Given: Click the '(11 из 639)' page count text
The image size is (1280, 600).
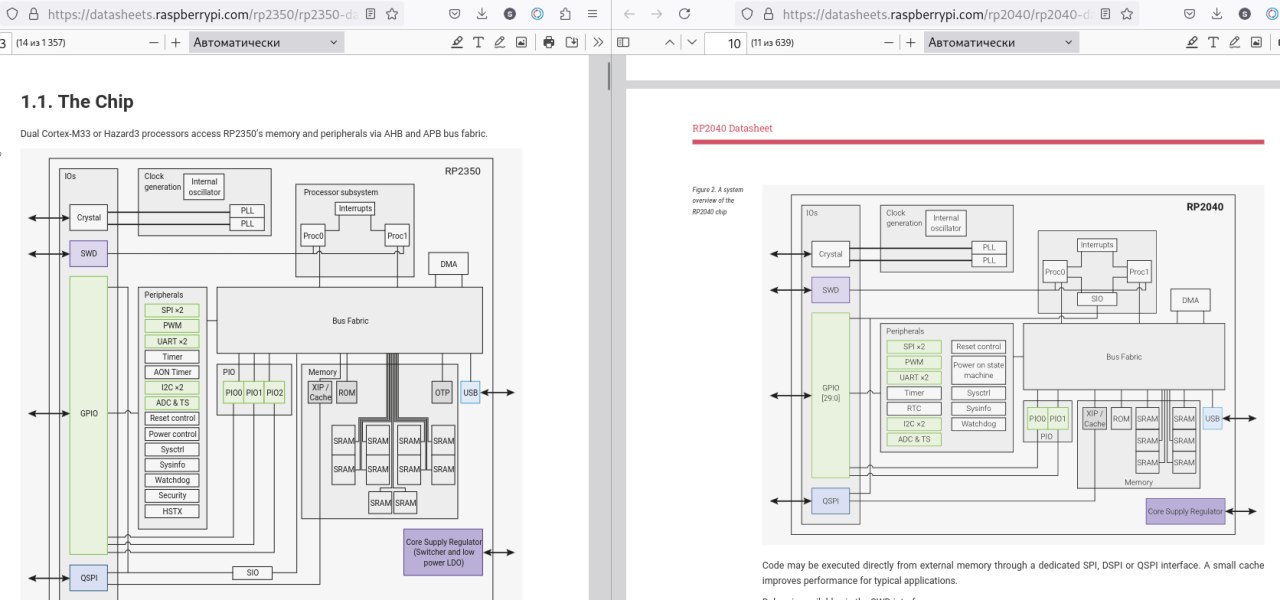Looking at the screenshot, I should pyautogui.click(x=771, y=43).
